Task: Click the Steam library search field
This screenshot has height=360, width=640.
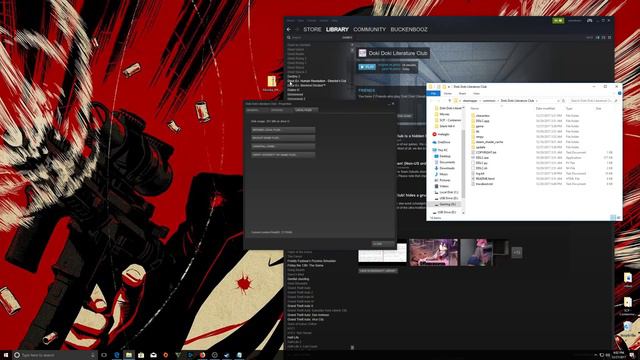Action: (x=315, y=38)
